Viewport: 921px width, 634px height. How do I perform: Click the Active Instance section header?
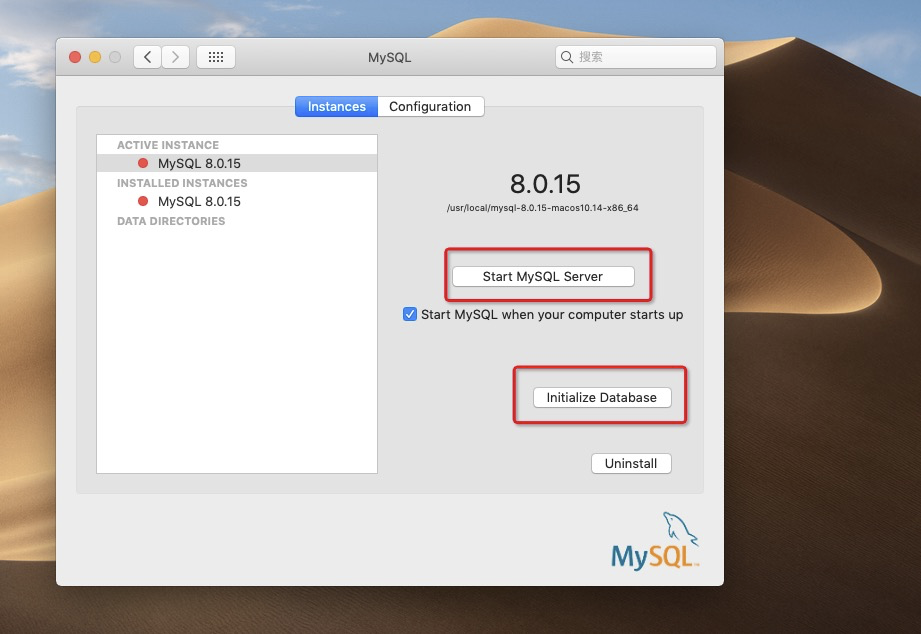(x=168, y=145)
